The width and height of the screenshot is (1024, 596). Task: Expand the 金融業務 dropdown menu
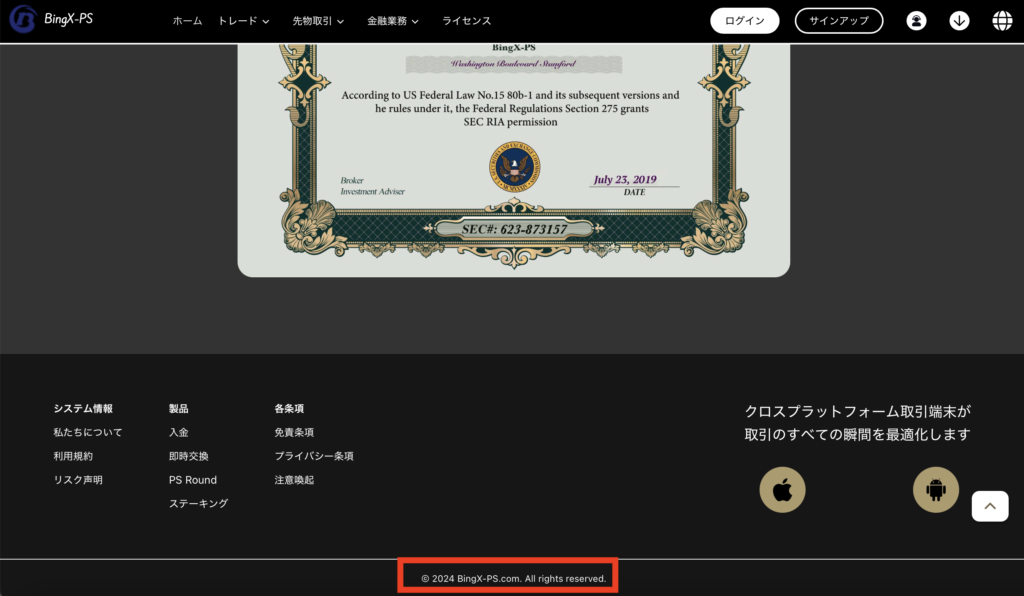[x=392, y=21]
